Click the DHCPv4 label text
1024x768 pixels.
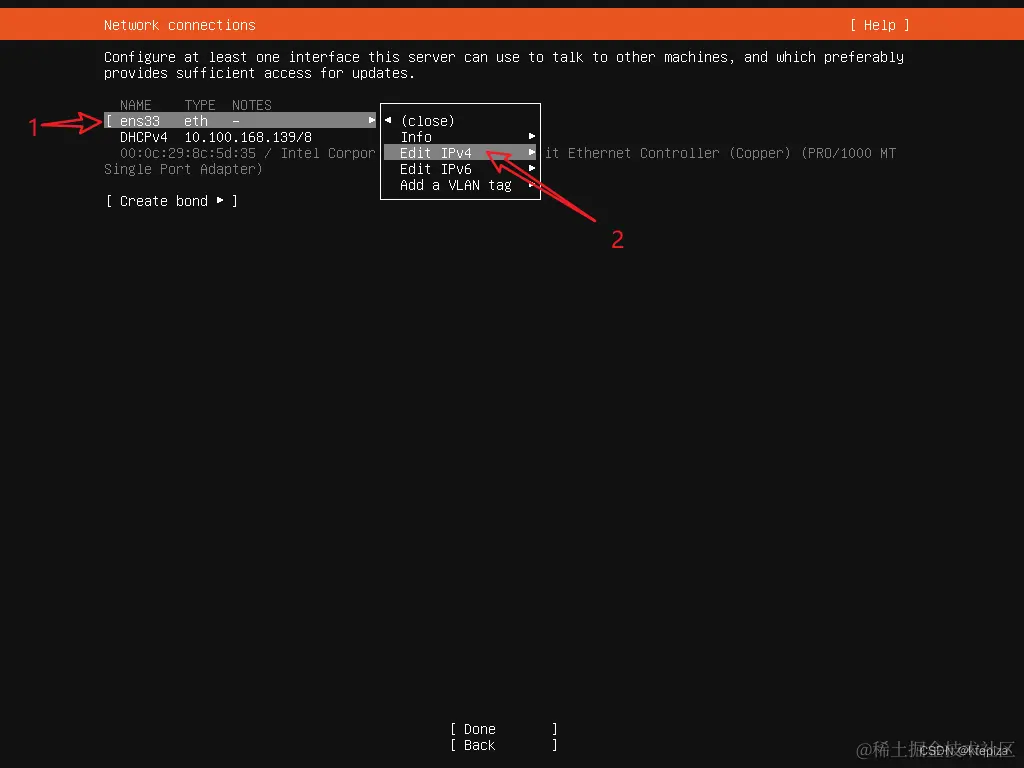point(144,137)
